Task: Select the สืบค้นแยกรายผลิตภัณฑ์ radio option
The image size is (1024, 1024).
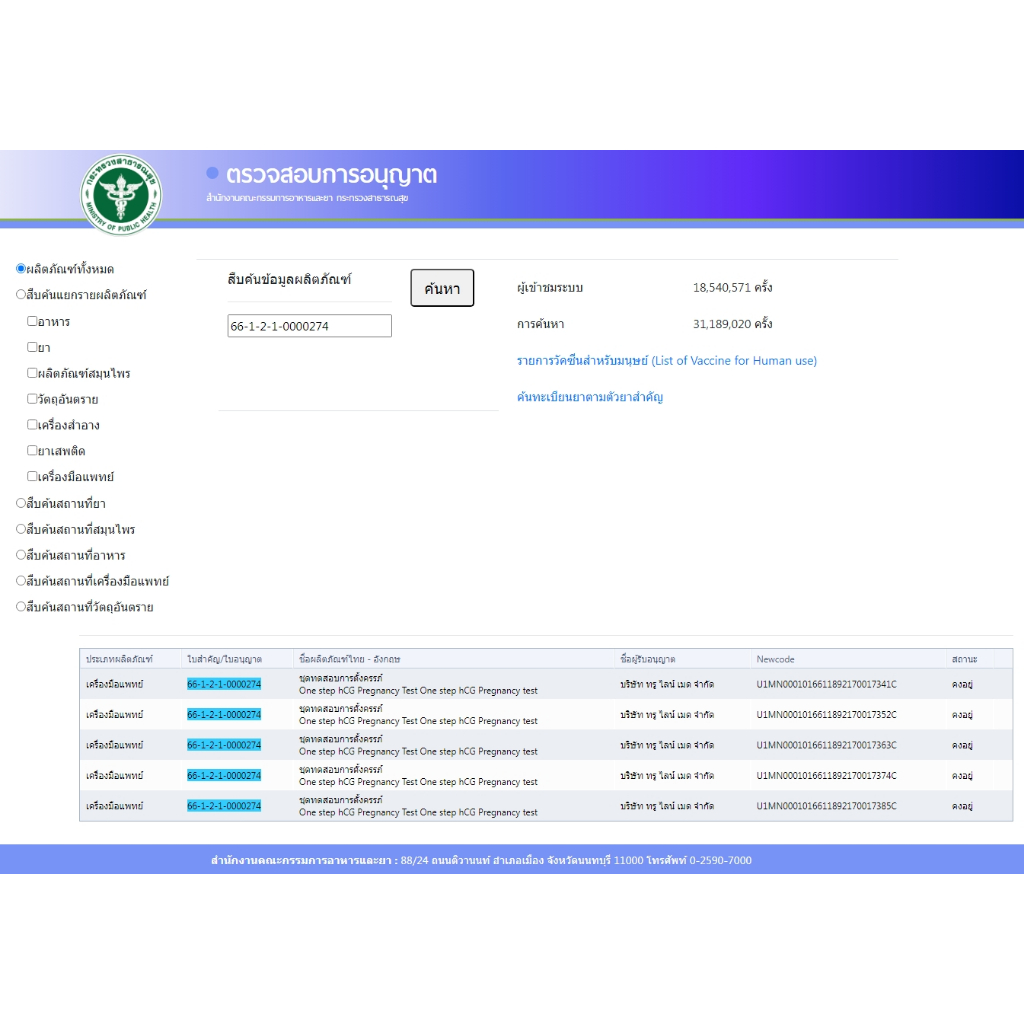Action: coord(21,295)
